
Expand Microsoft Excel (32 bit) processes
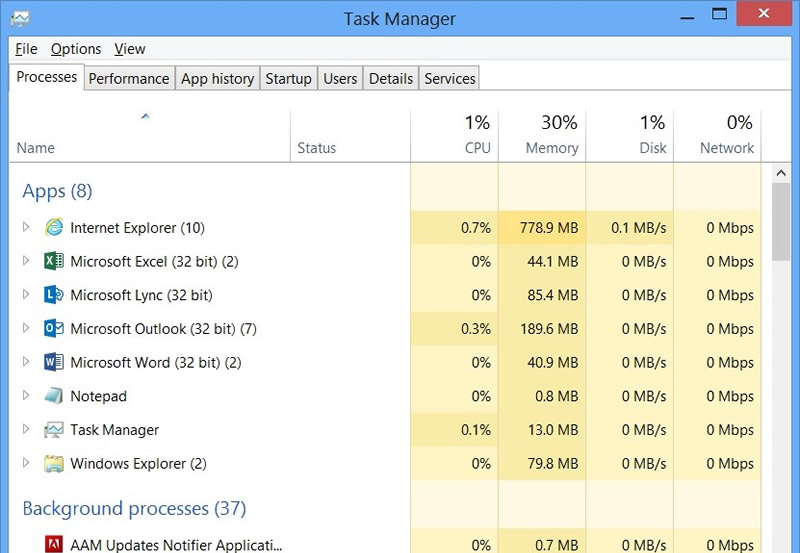[26, 261]
